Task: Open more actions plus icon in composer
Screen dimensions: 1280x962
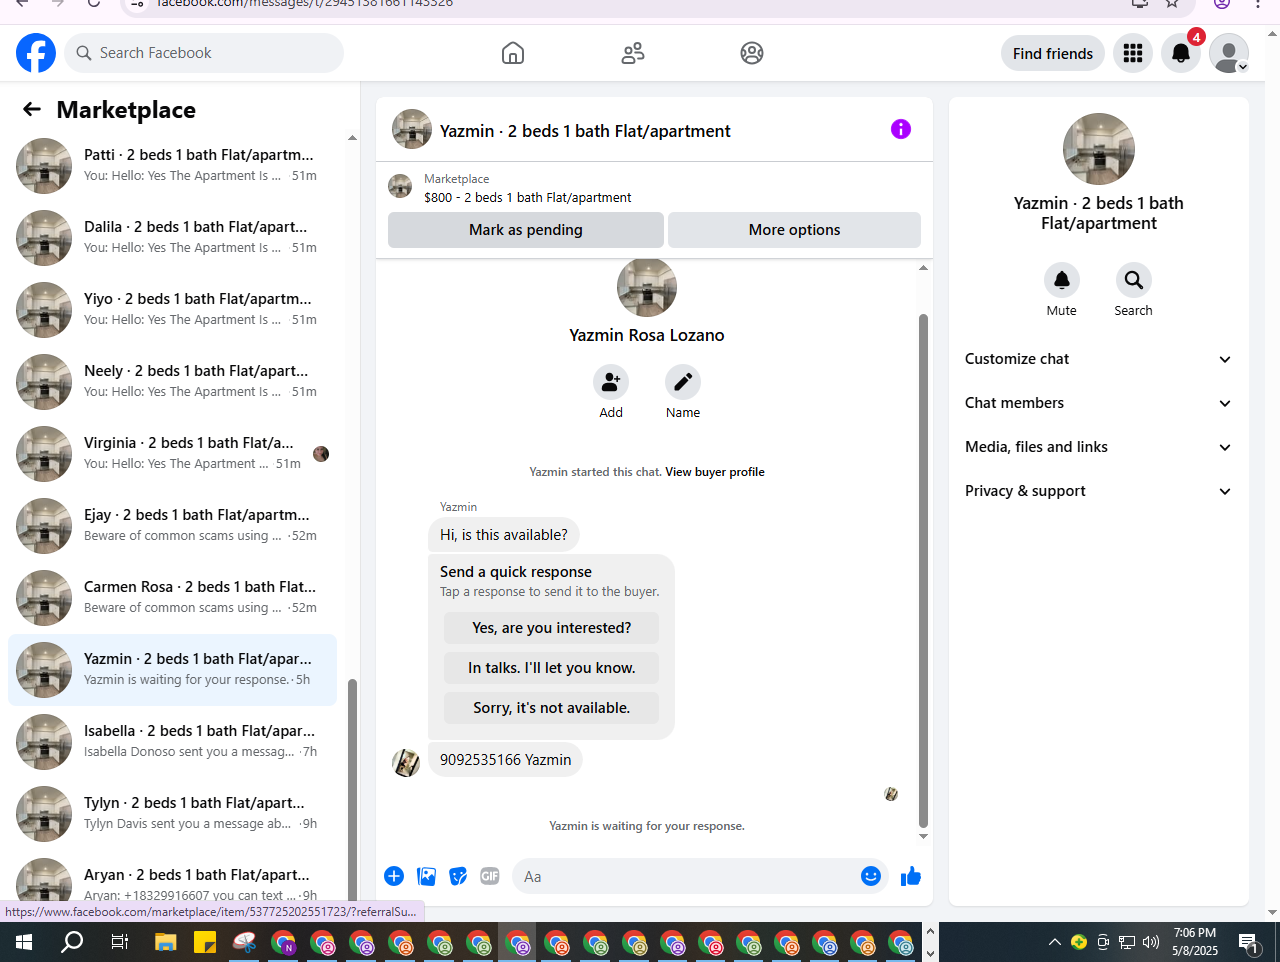Action: pos(394,876)
